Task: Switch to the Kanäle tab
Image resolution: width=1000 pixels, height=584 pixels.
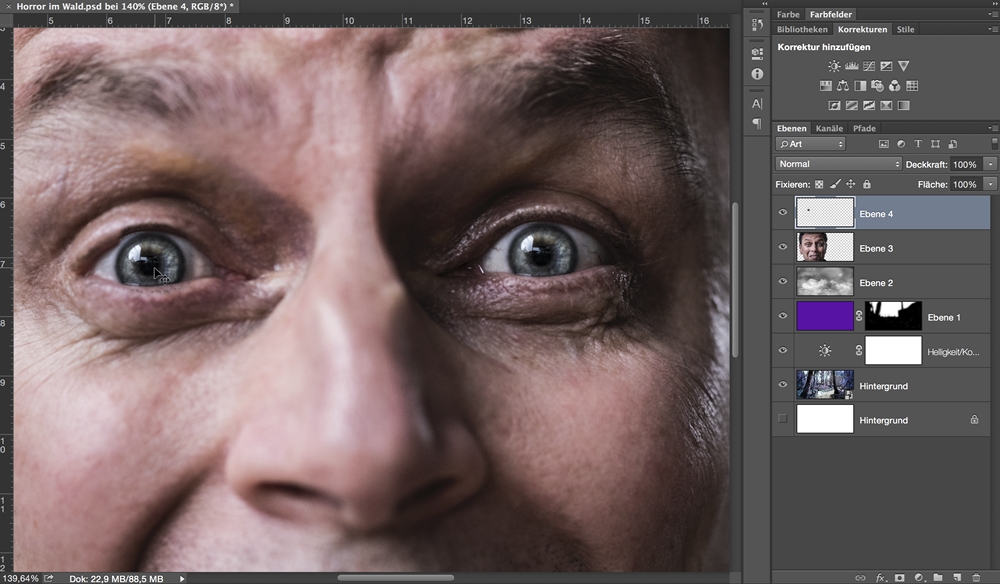Action: click(x=829, y=128)
